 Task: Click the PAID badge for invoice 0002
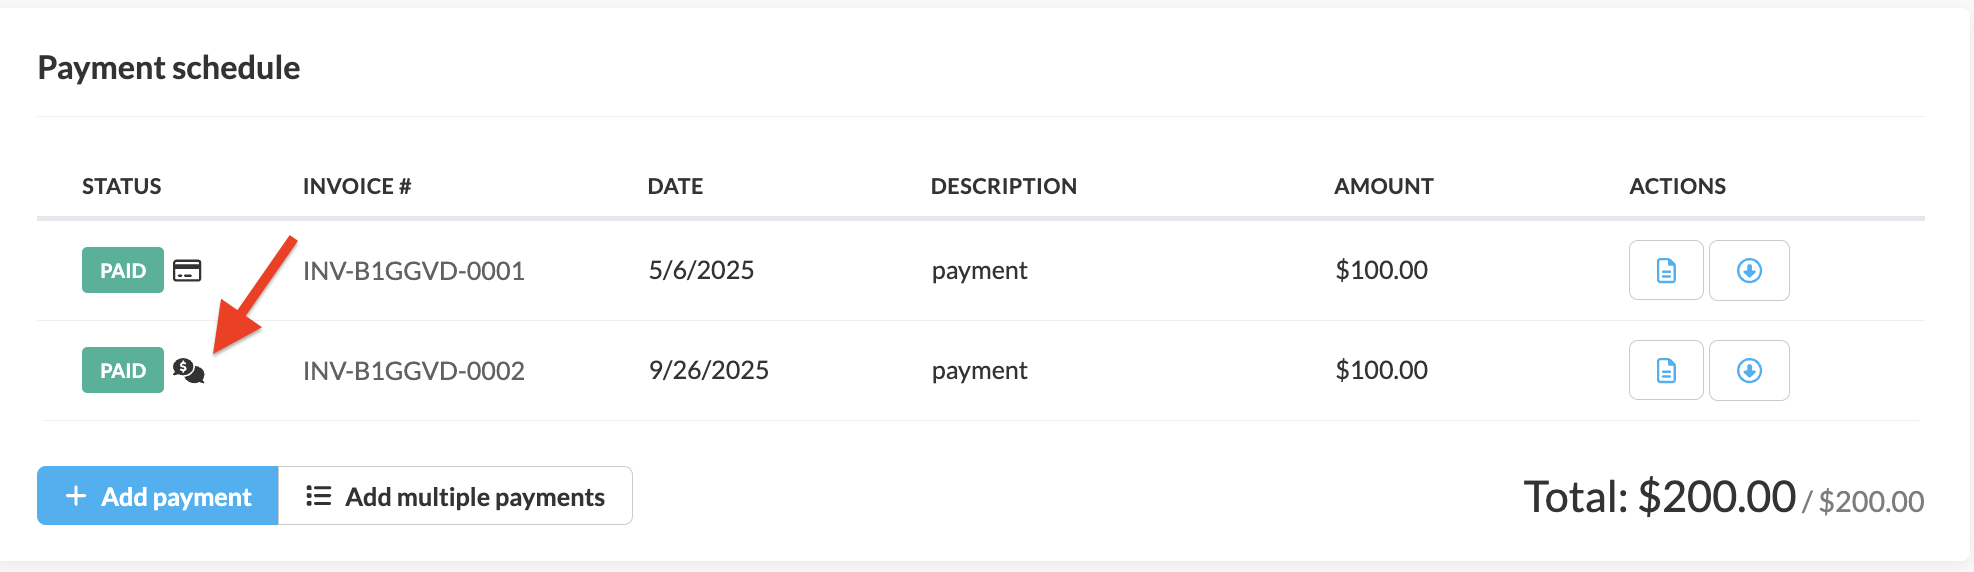click(x=122, y=370)
